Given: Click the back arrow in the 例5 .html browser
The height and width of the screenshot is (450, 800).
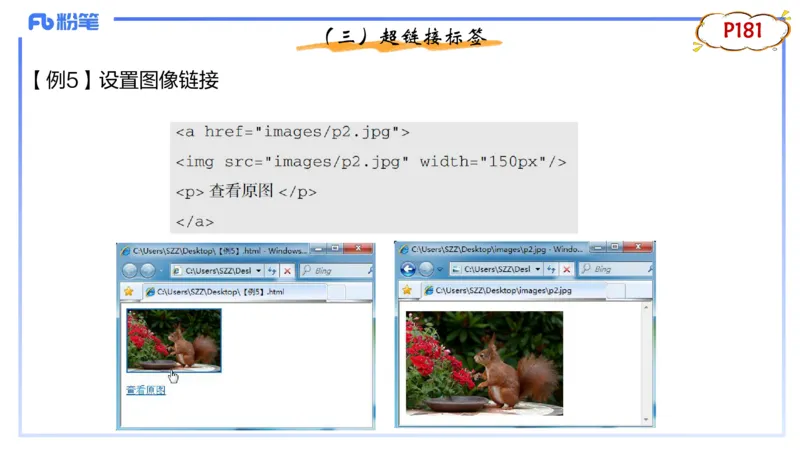Looking at the screenshot, I should 130,270.
